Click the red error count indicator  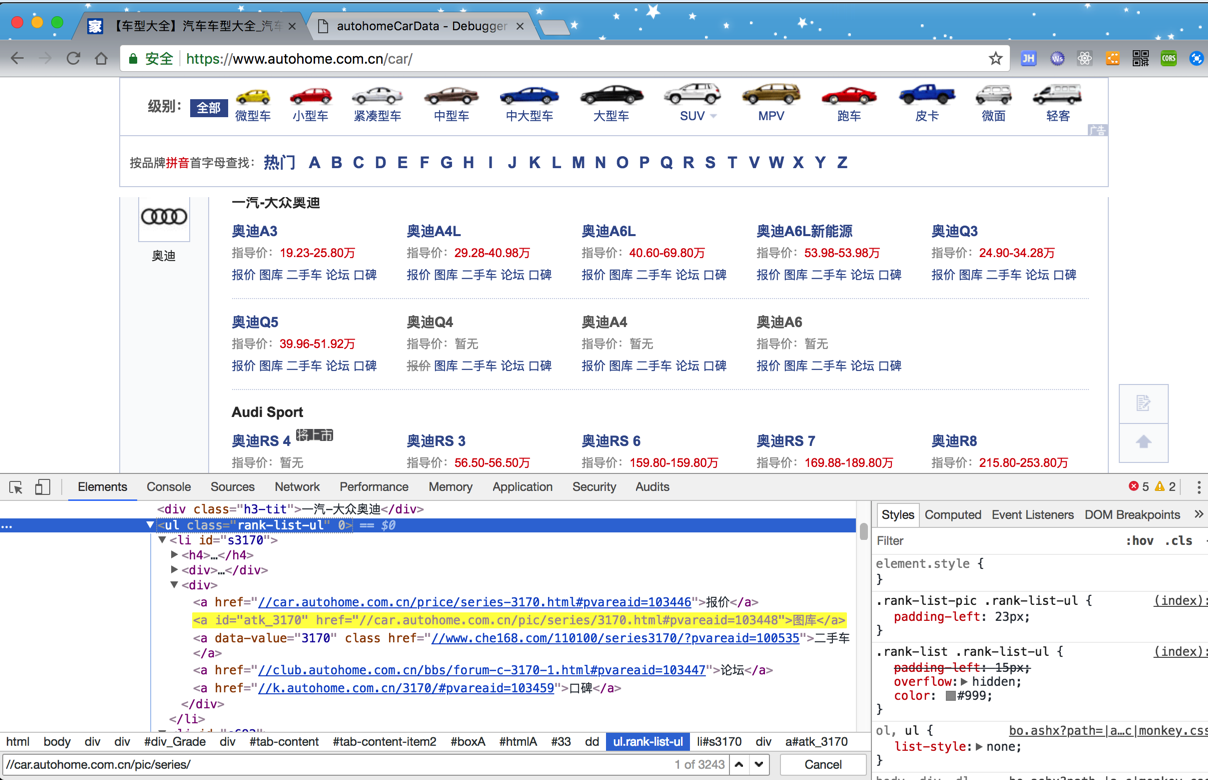coord(1139,487)
